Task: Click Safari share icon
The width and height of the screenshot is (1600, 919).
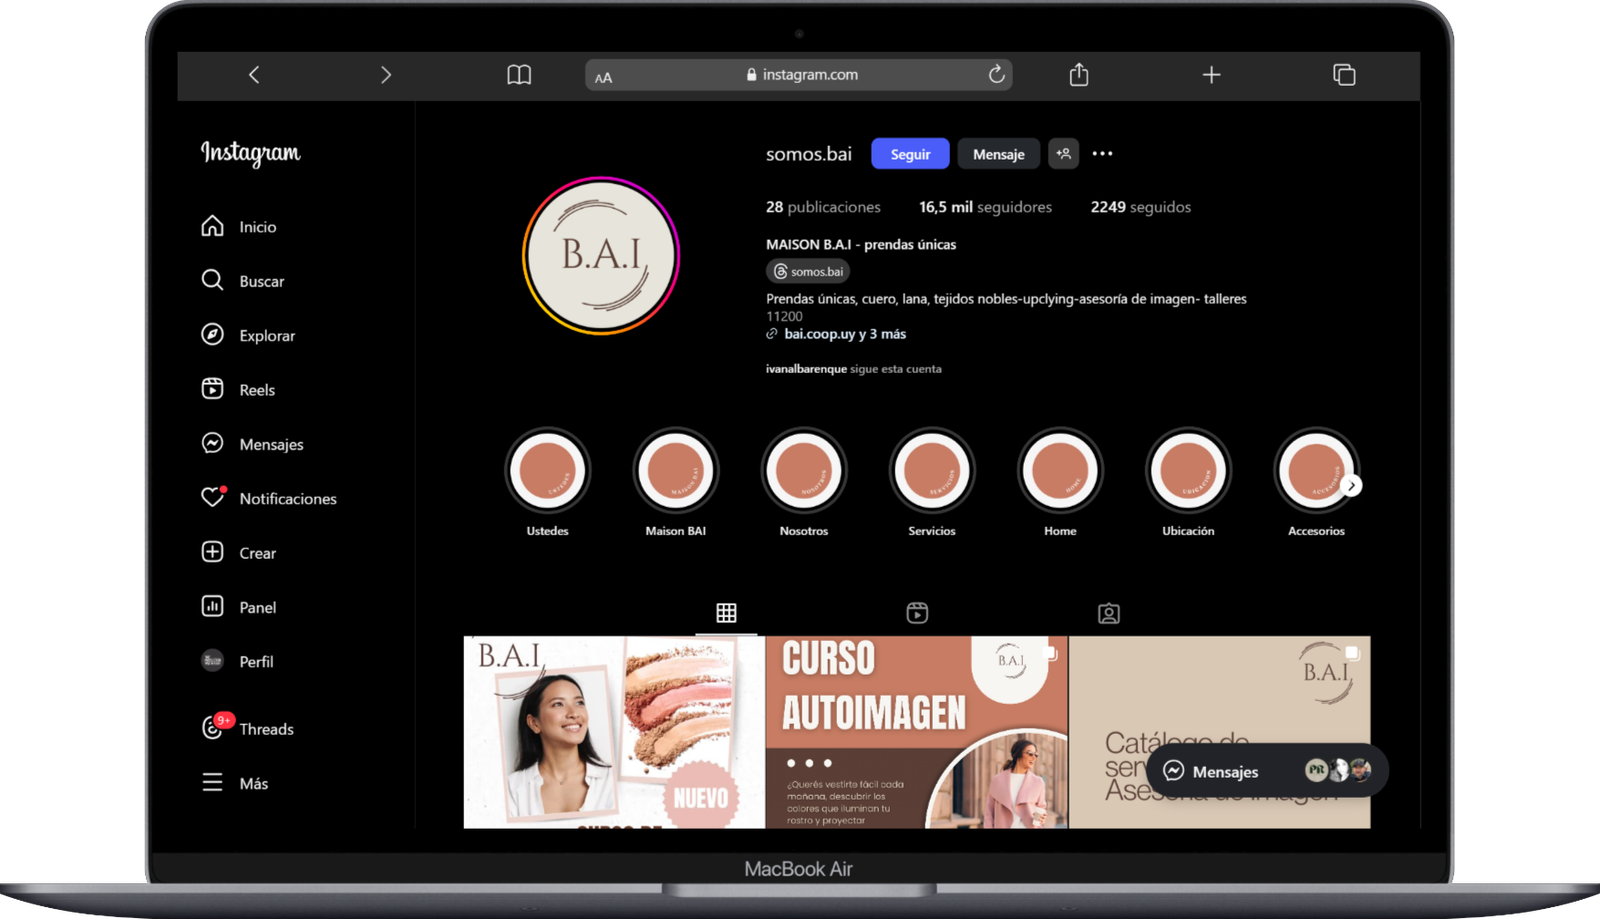Action: click(1078, 75)
